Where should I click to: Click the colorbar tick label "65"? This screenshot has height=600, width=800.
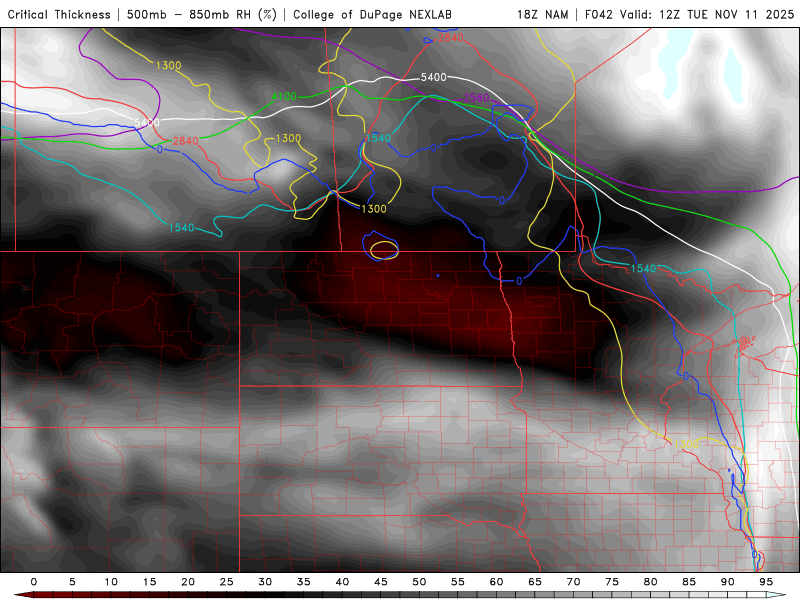535,582
